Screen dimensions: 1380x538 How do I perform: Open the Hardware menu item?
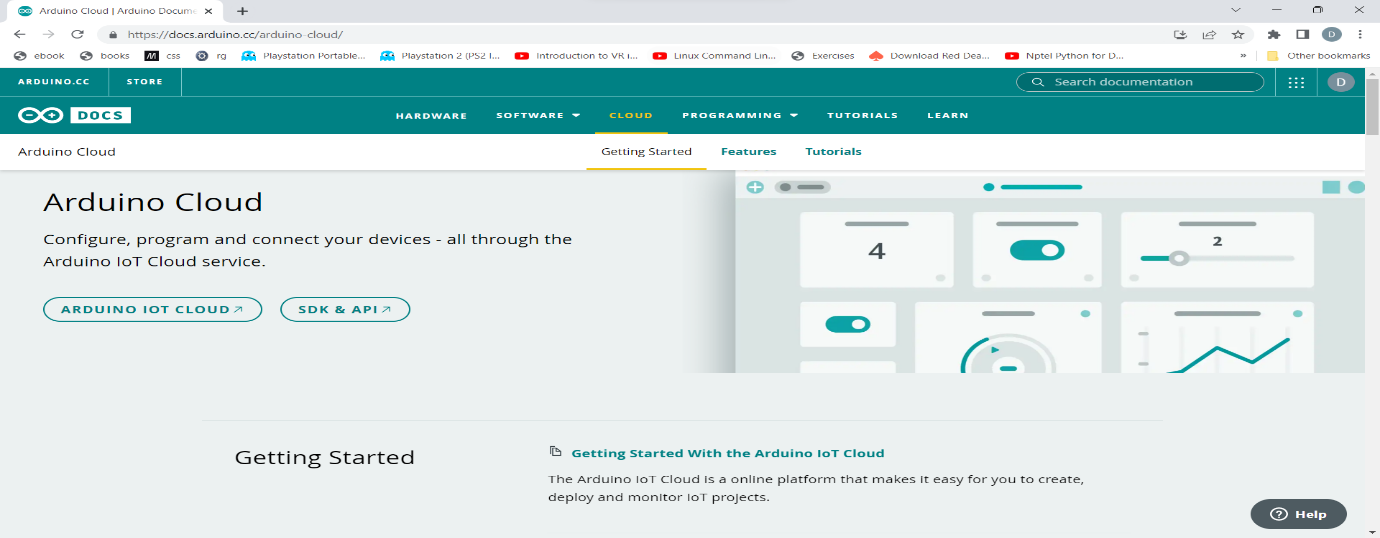click(431, 115)
